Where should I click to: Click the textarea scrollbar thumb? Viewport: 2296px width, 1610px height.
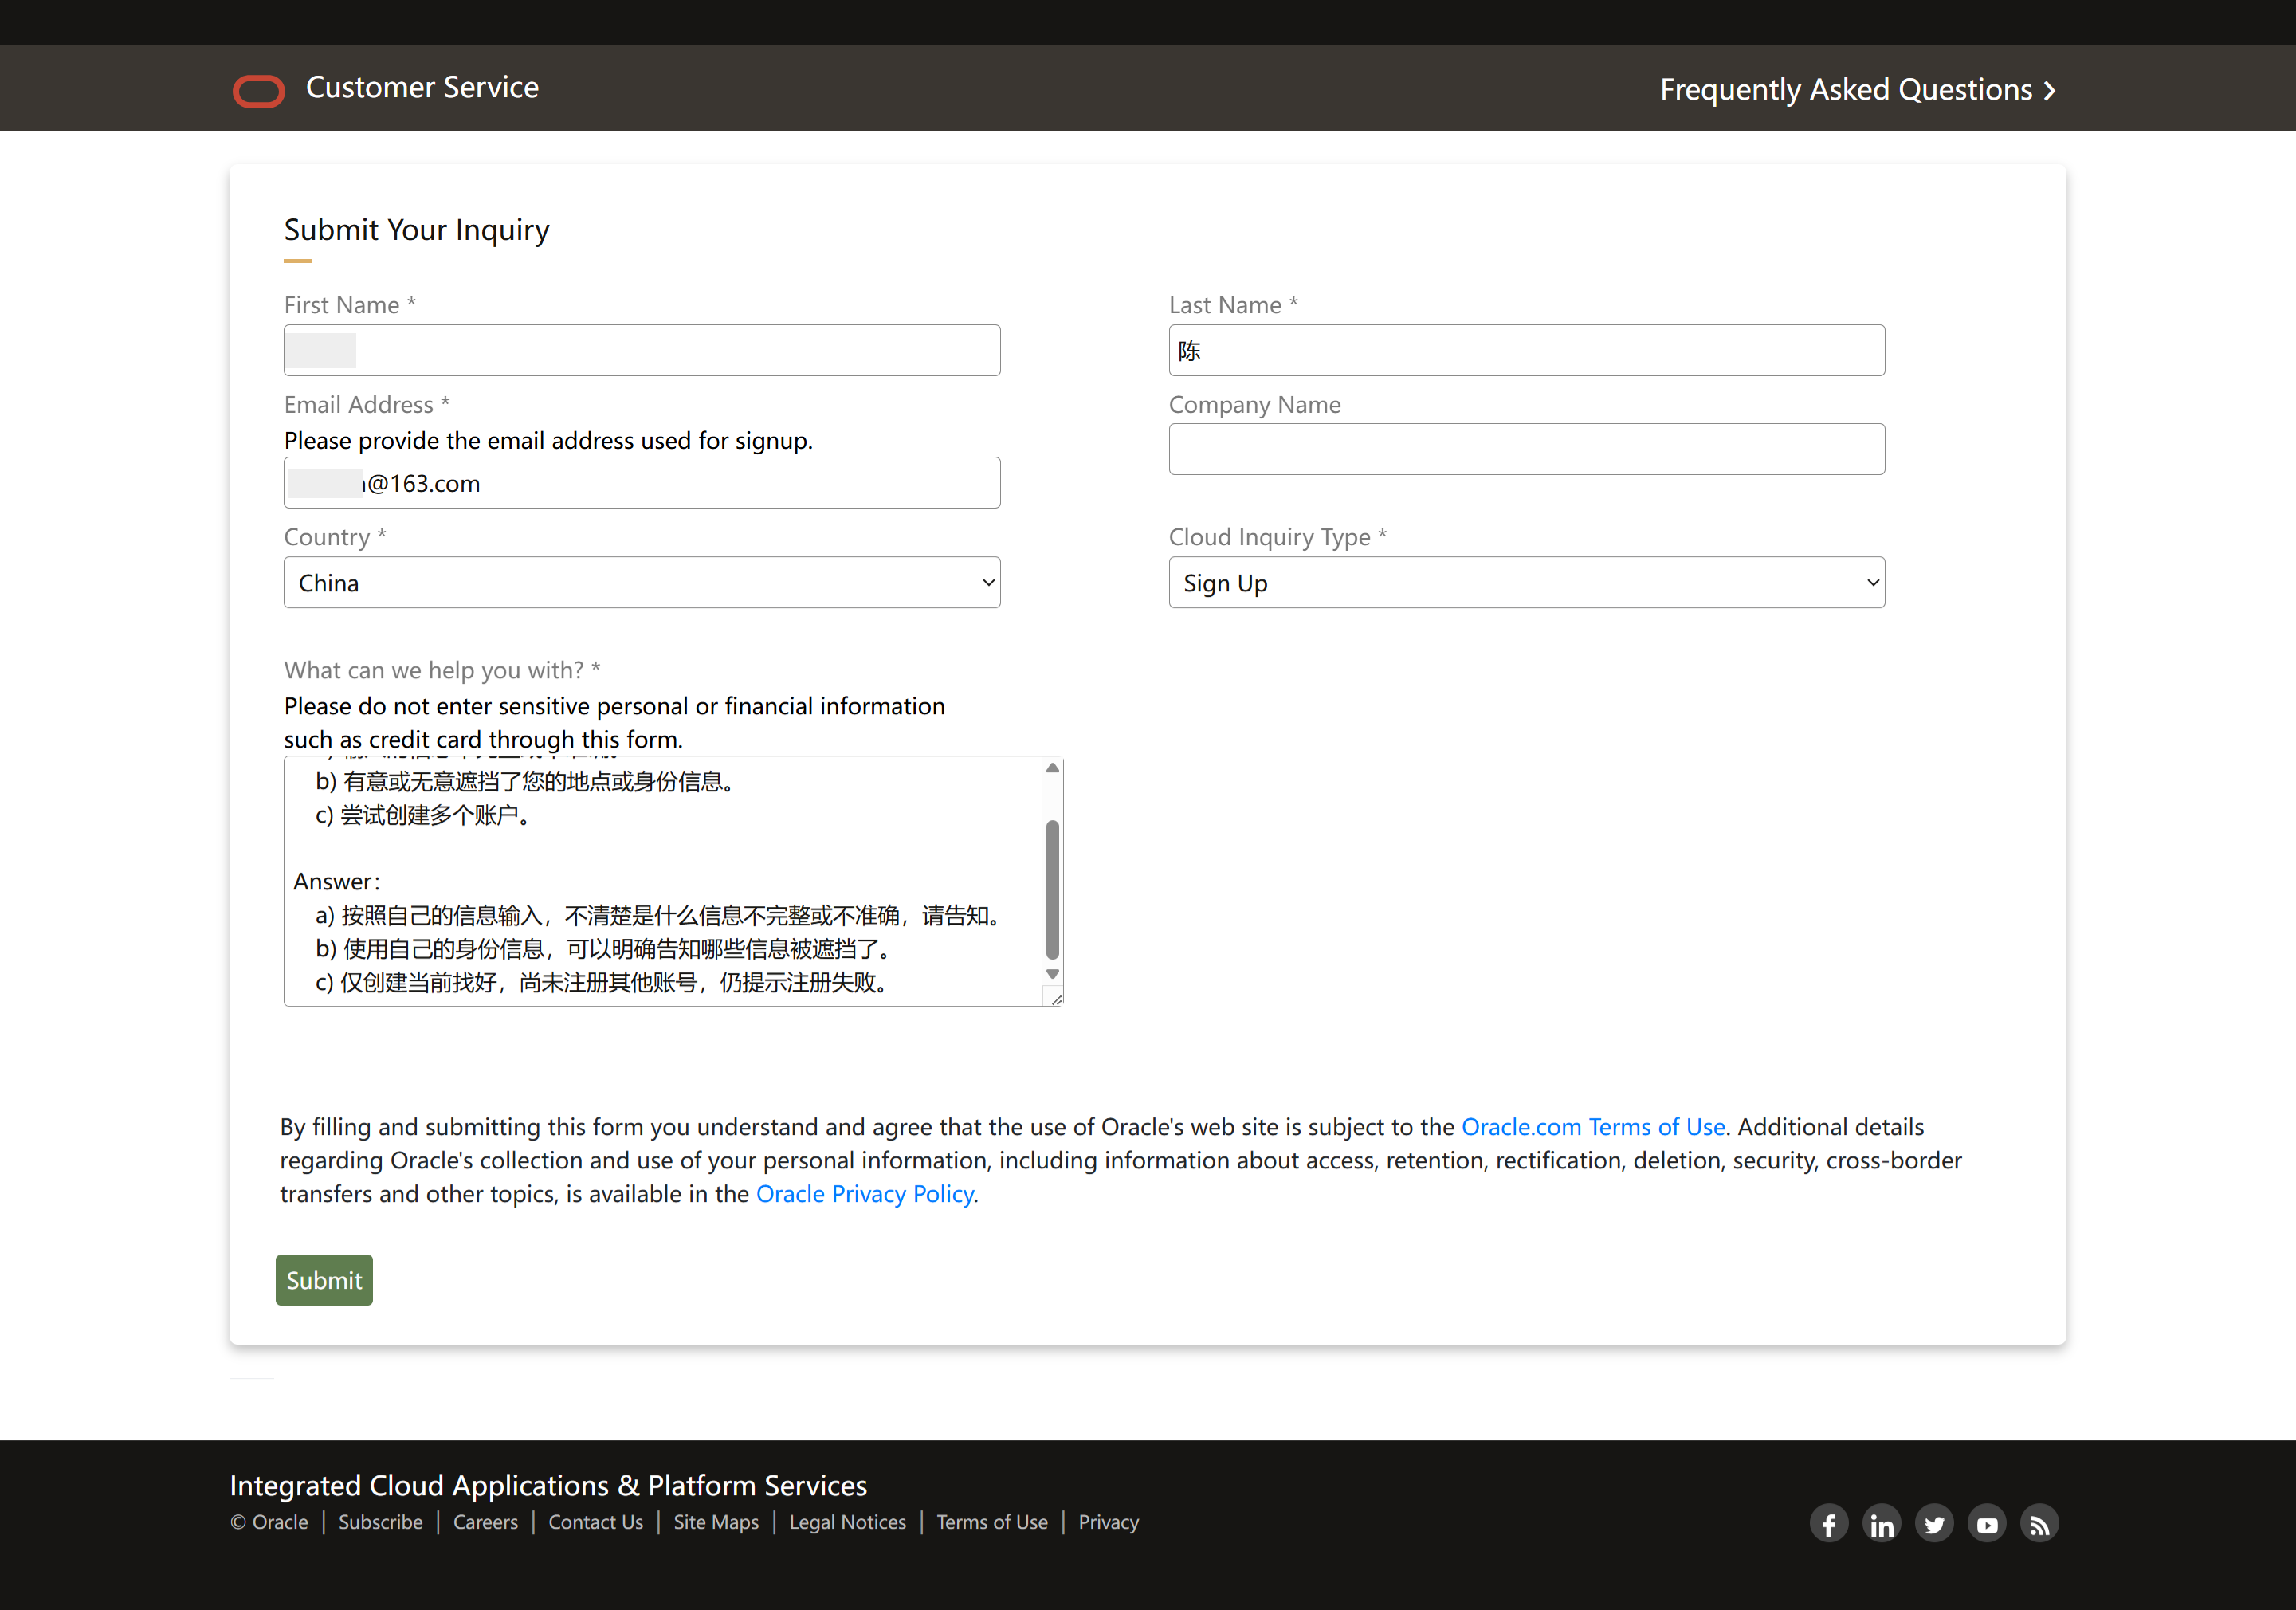pos(1052,889)
